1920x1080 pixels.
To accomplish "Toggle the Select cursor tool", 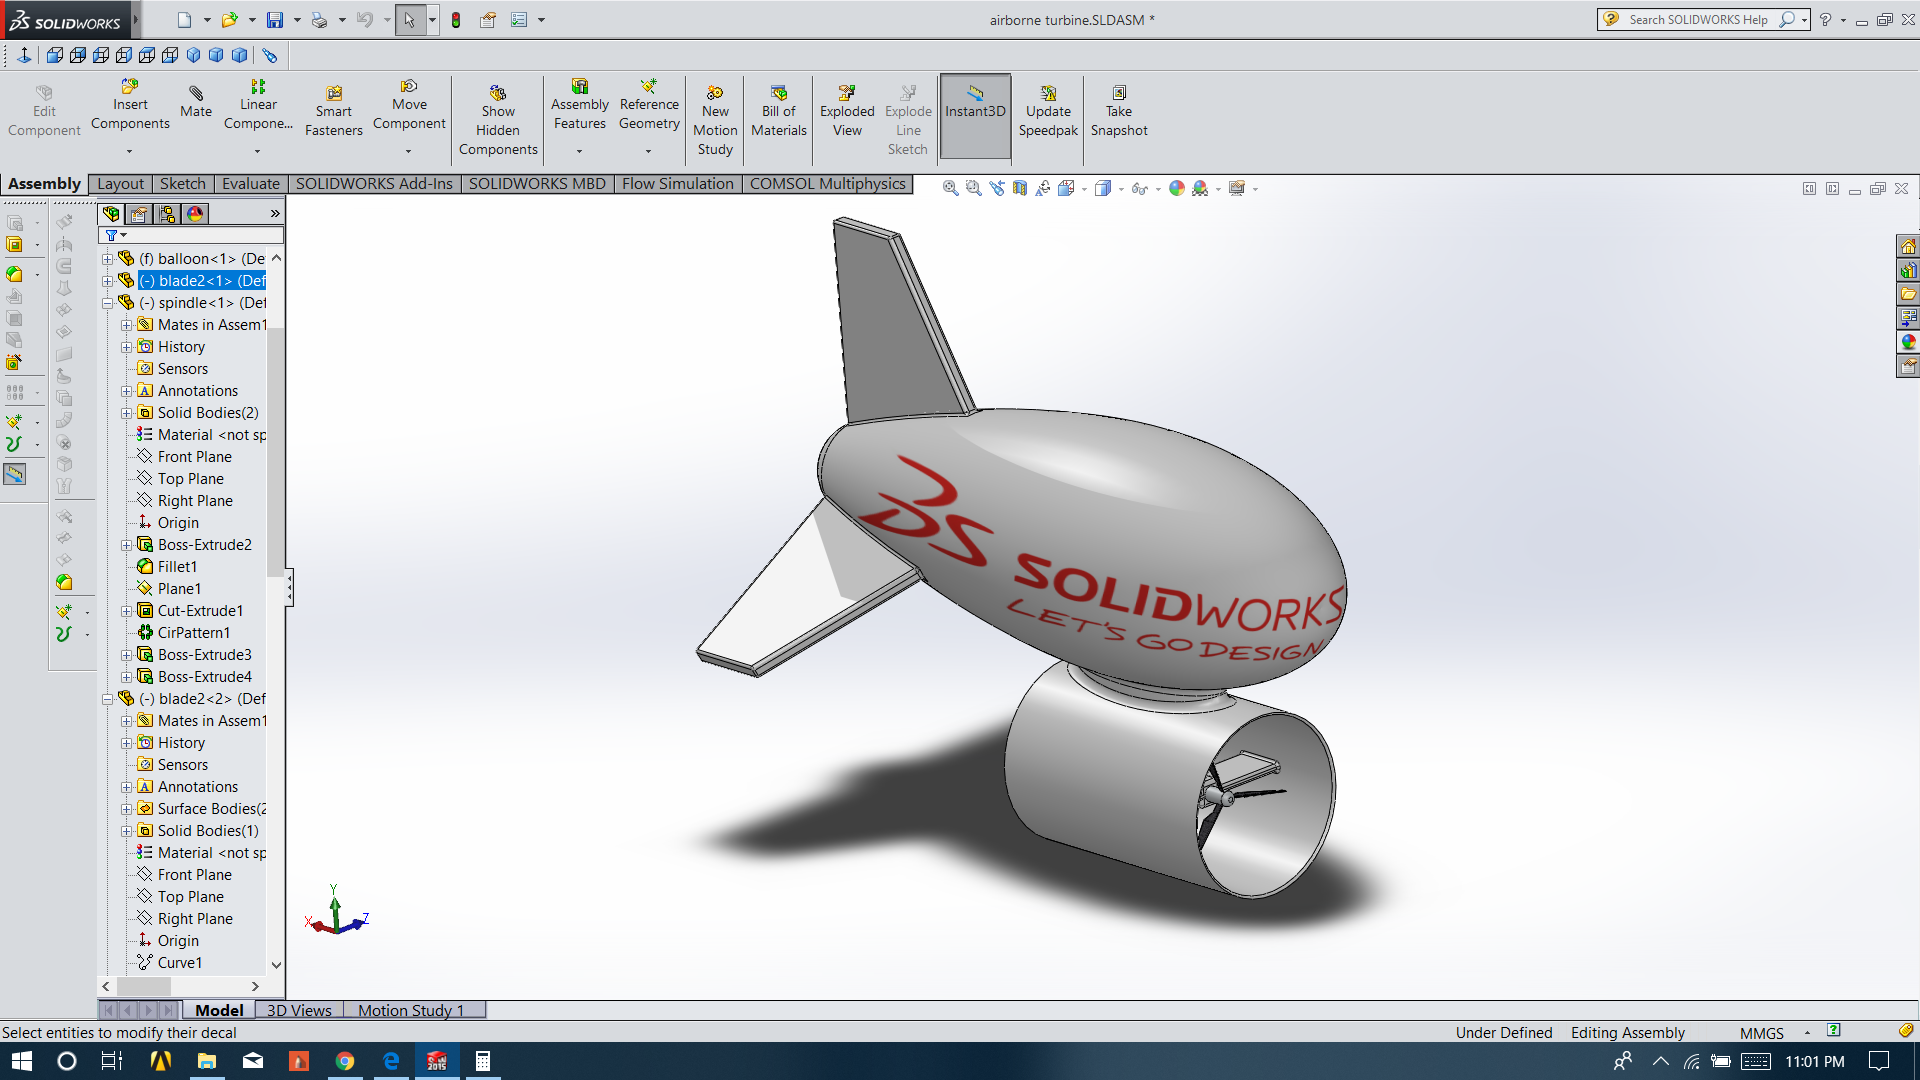I will 409,20.
